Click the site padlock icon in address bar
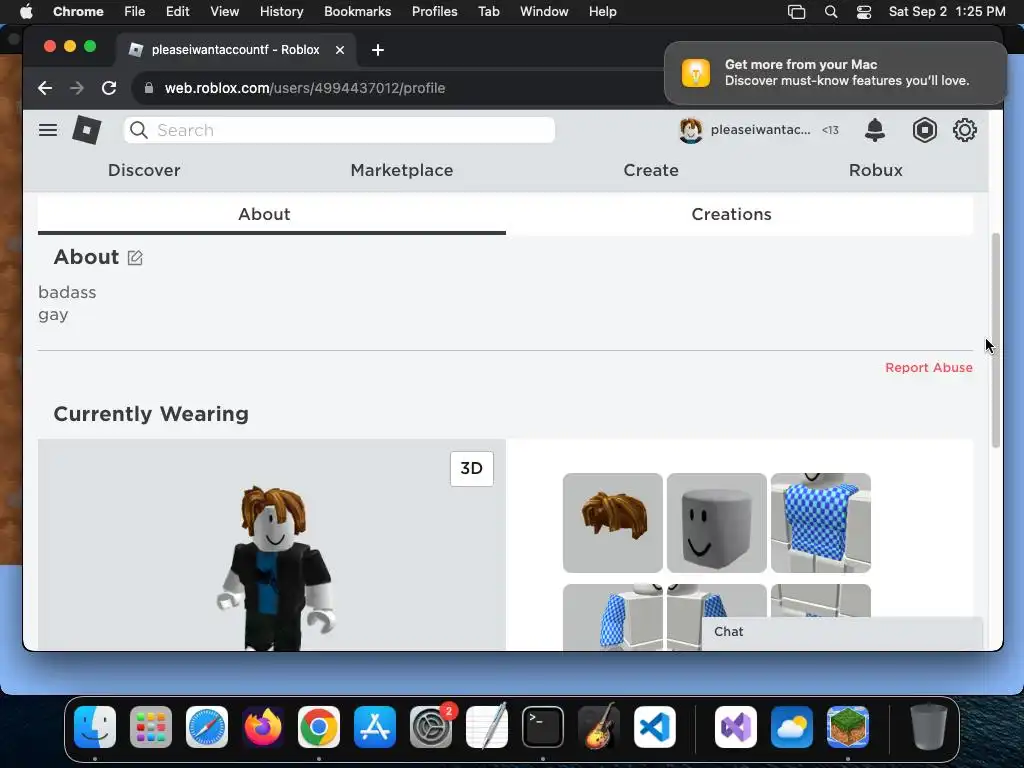 [x=149, y=88]
